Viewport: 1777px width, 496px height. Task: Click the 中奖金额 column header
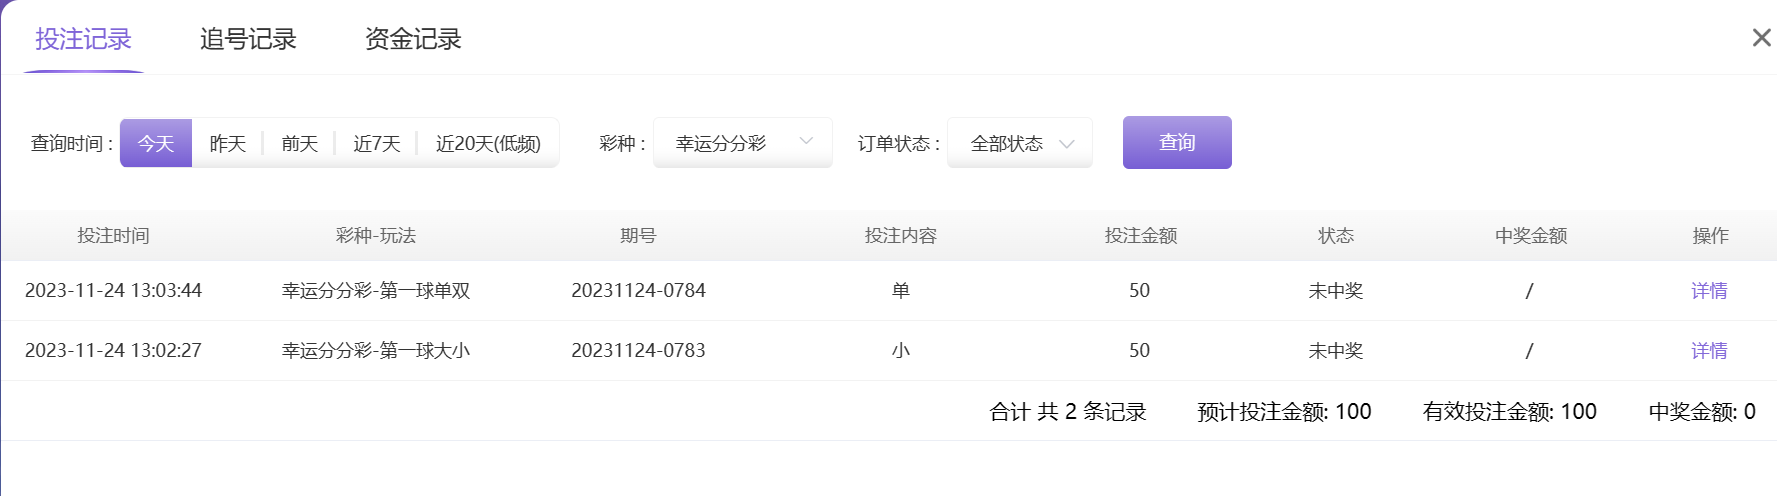(1531, 236)
